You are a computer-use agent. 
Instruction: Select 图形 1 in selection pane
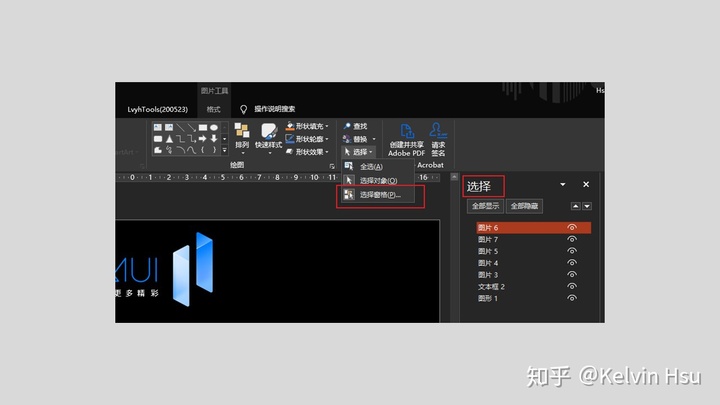tap(488, 298)
